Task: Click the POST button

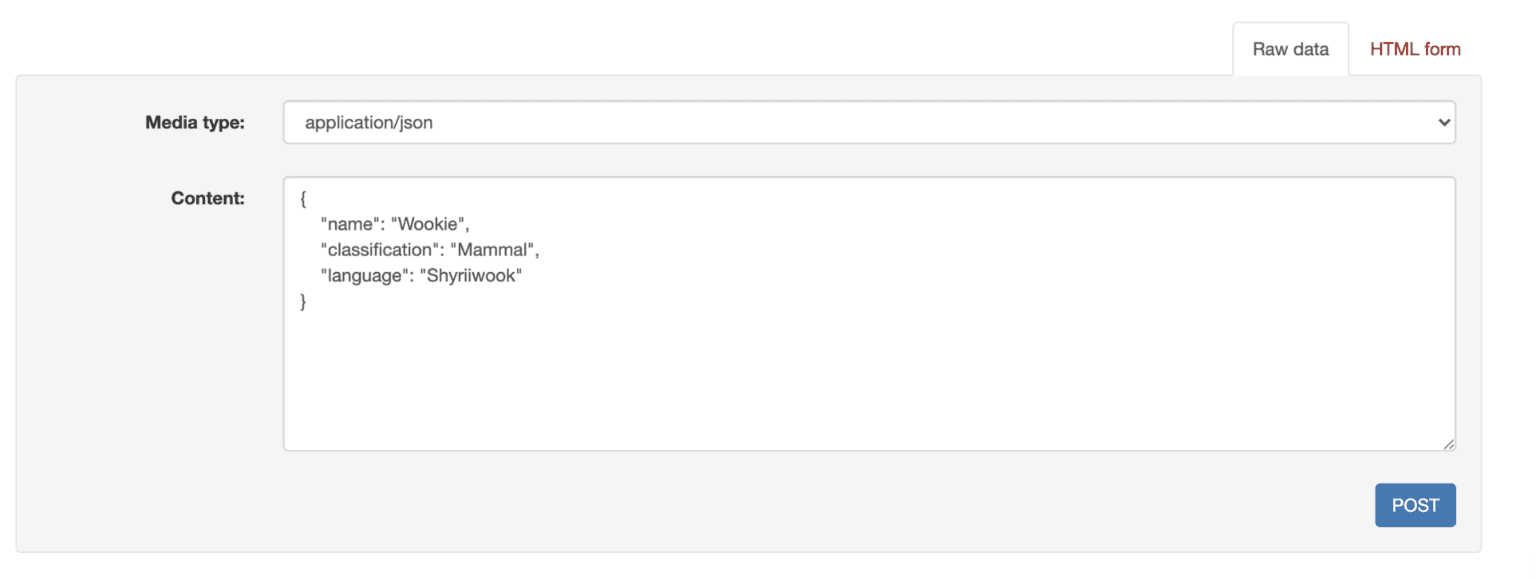Action: [x=1414, y=505]
